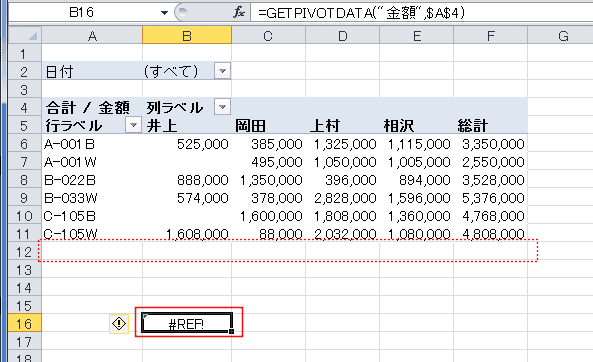The height and width of the screenshot is (362, 593).
Task: Click the fx insert function icon
Action: pyautogui.click(x=239, y=12)
